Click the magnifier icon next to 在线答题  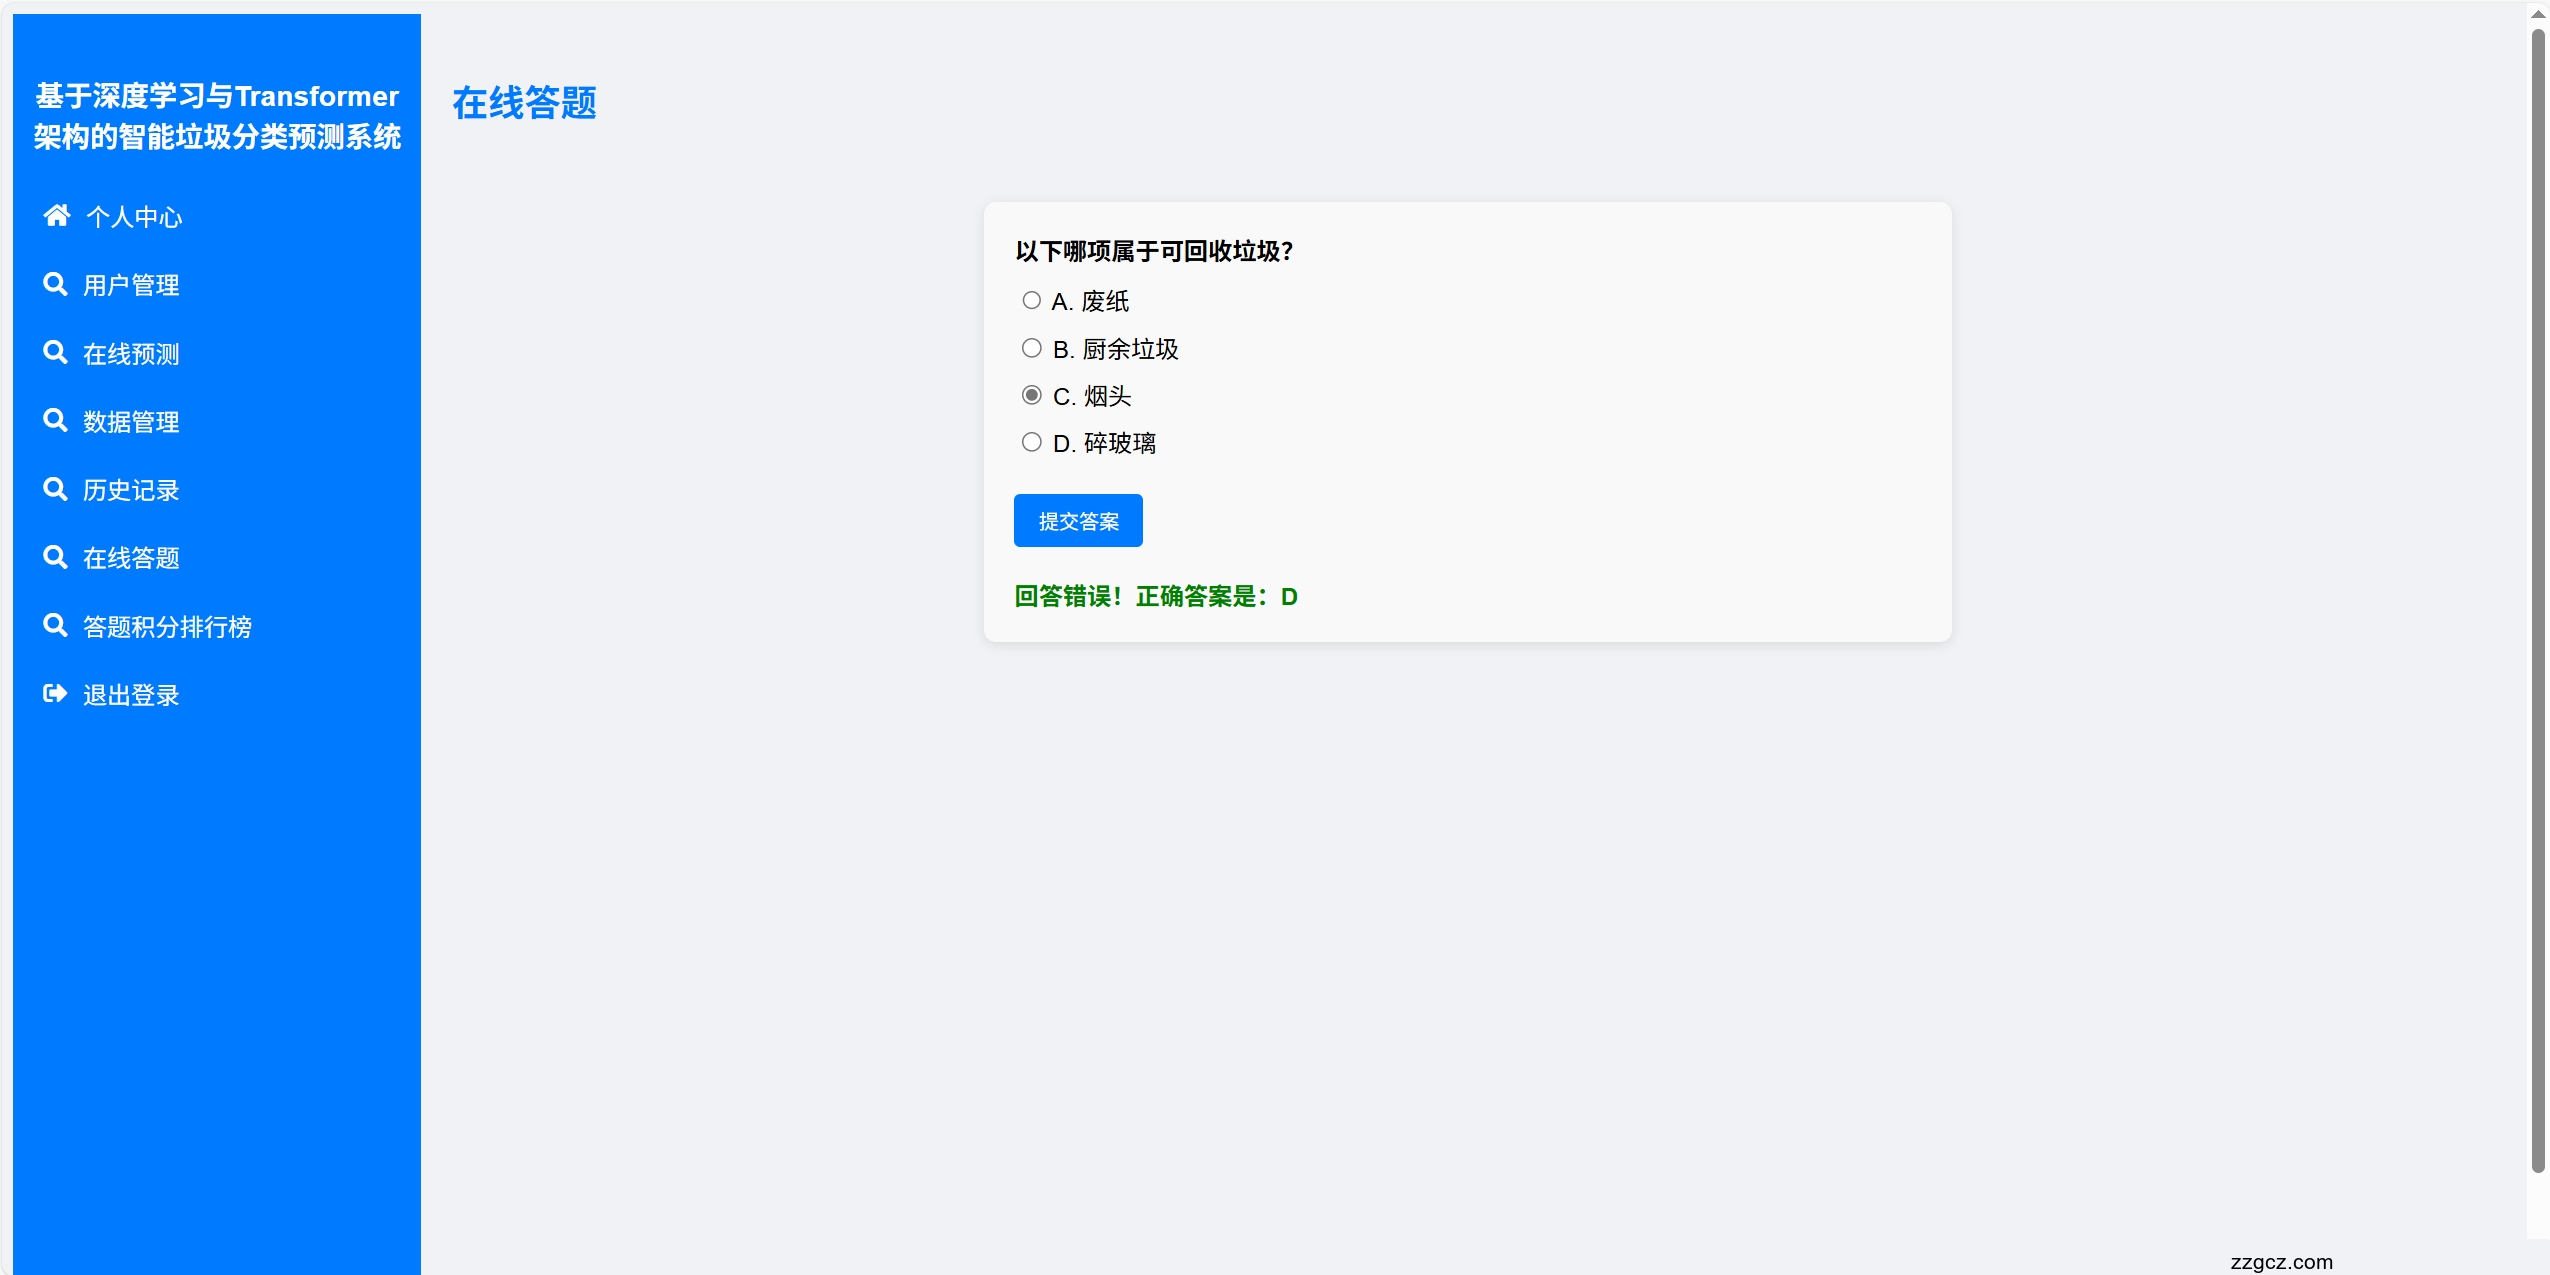(x=54, y=556)
